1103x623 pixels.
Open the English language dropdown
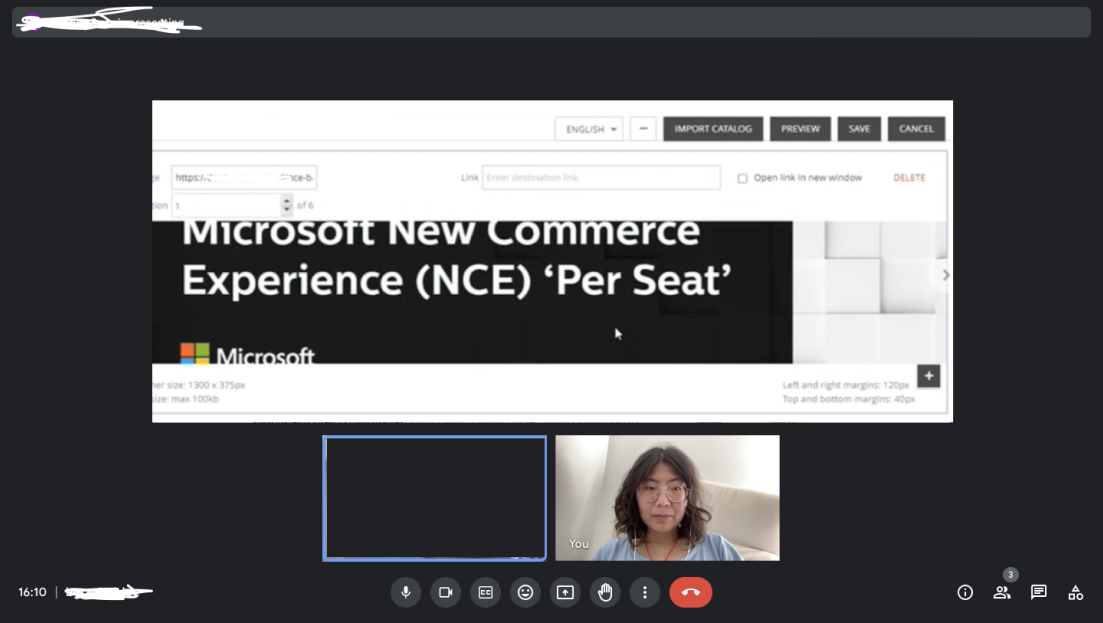click(589, 129)
